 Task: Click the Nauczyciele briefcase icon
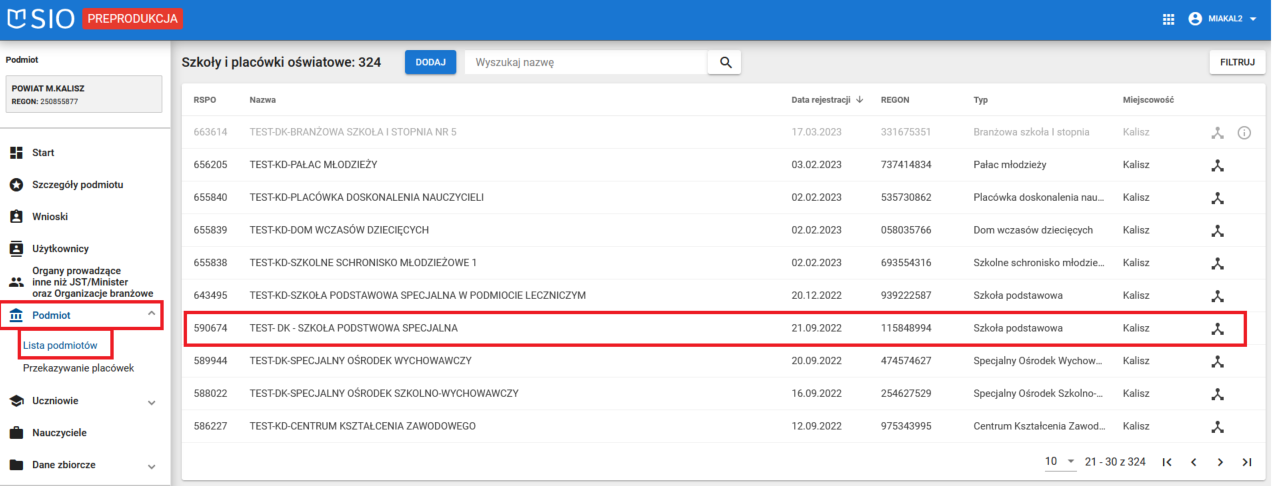tap(16, 433)
